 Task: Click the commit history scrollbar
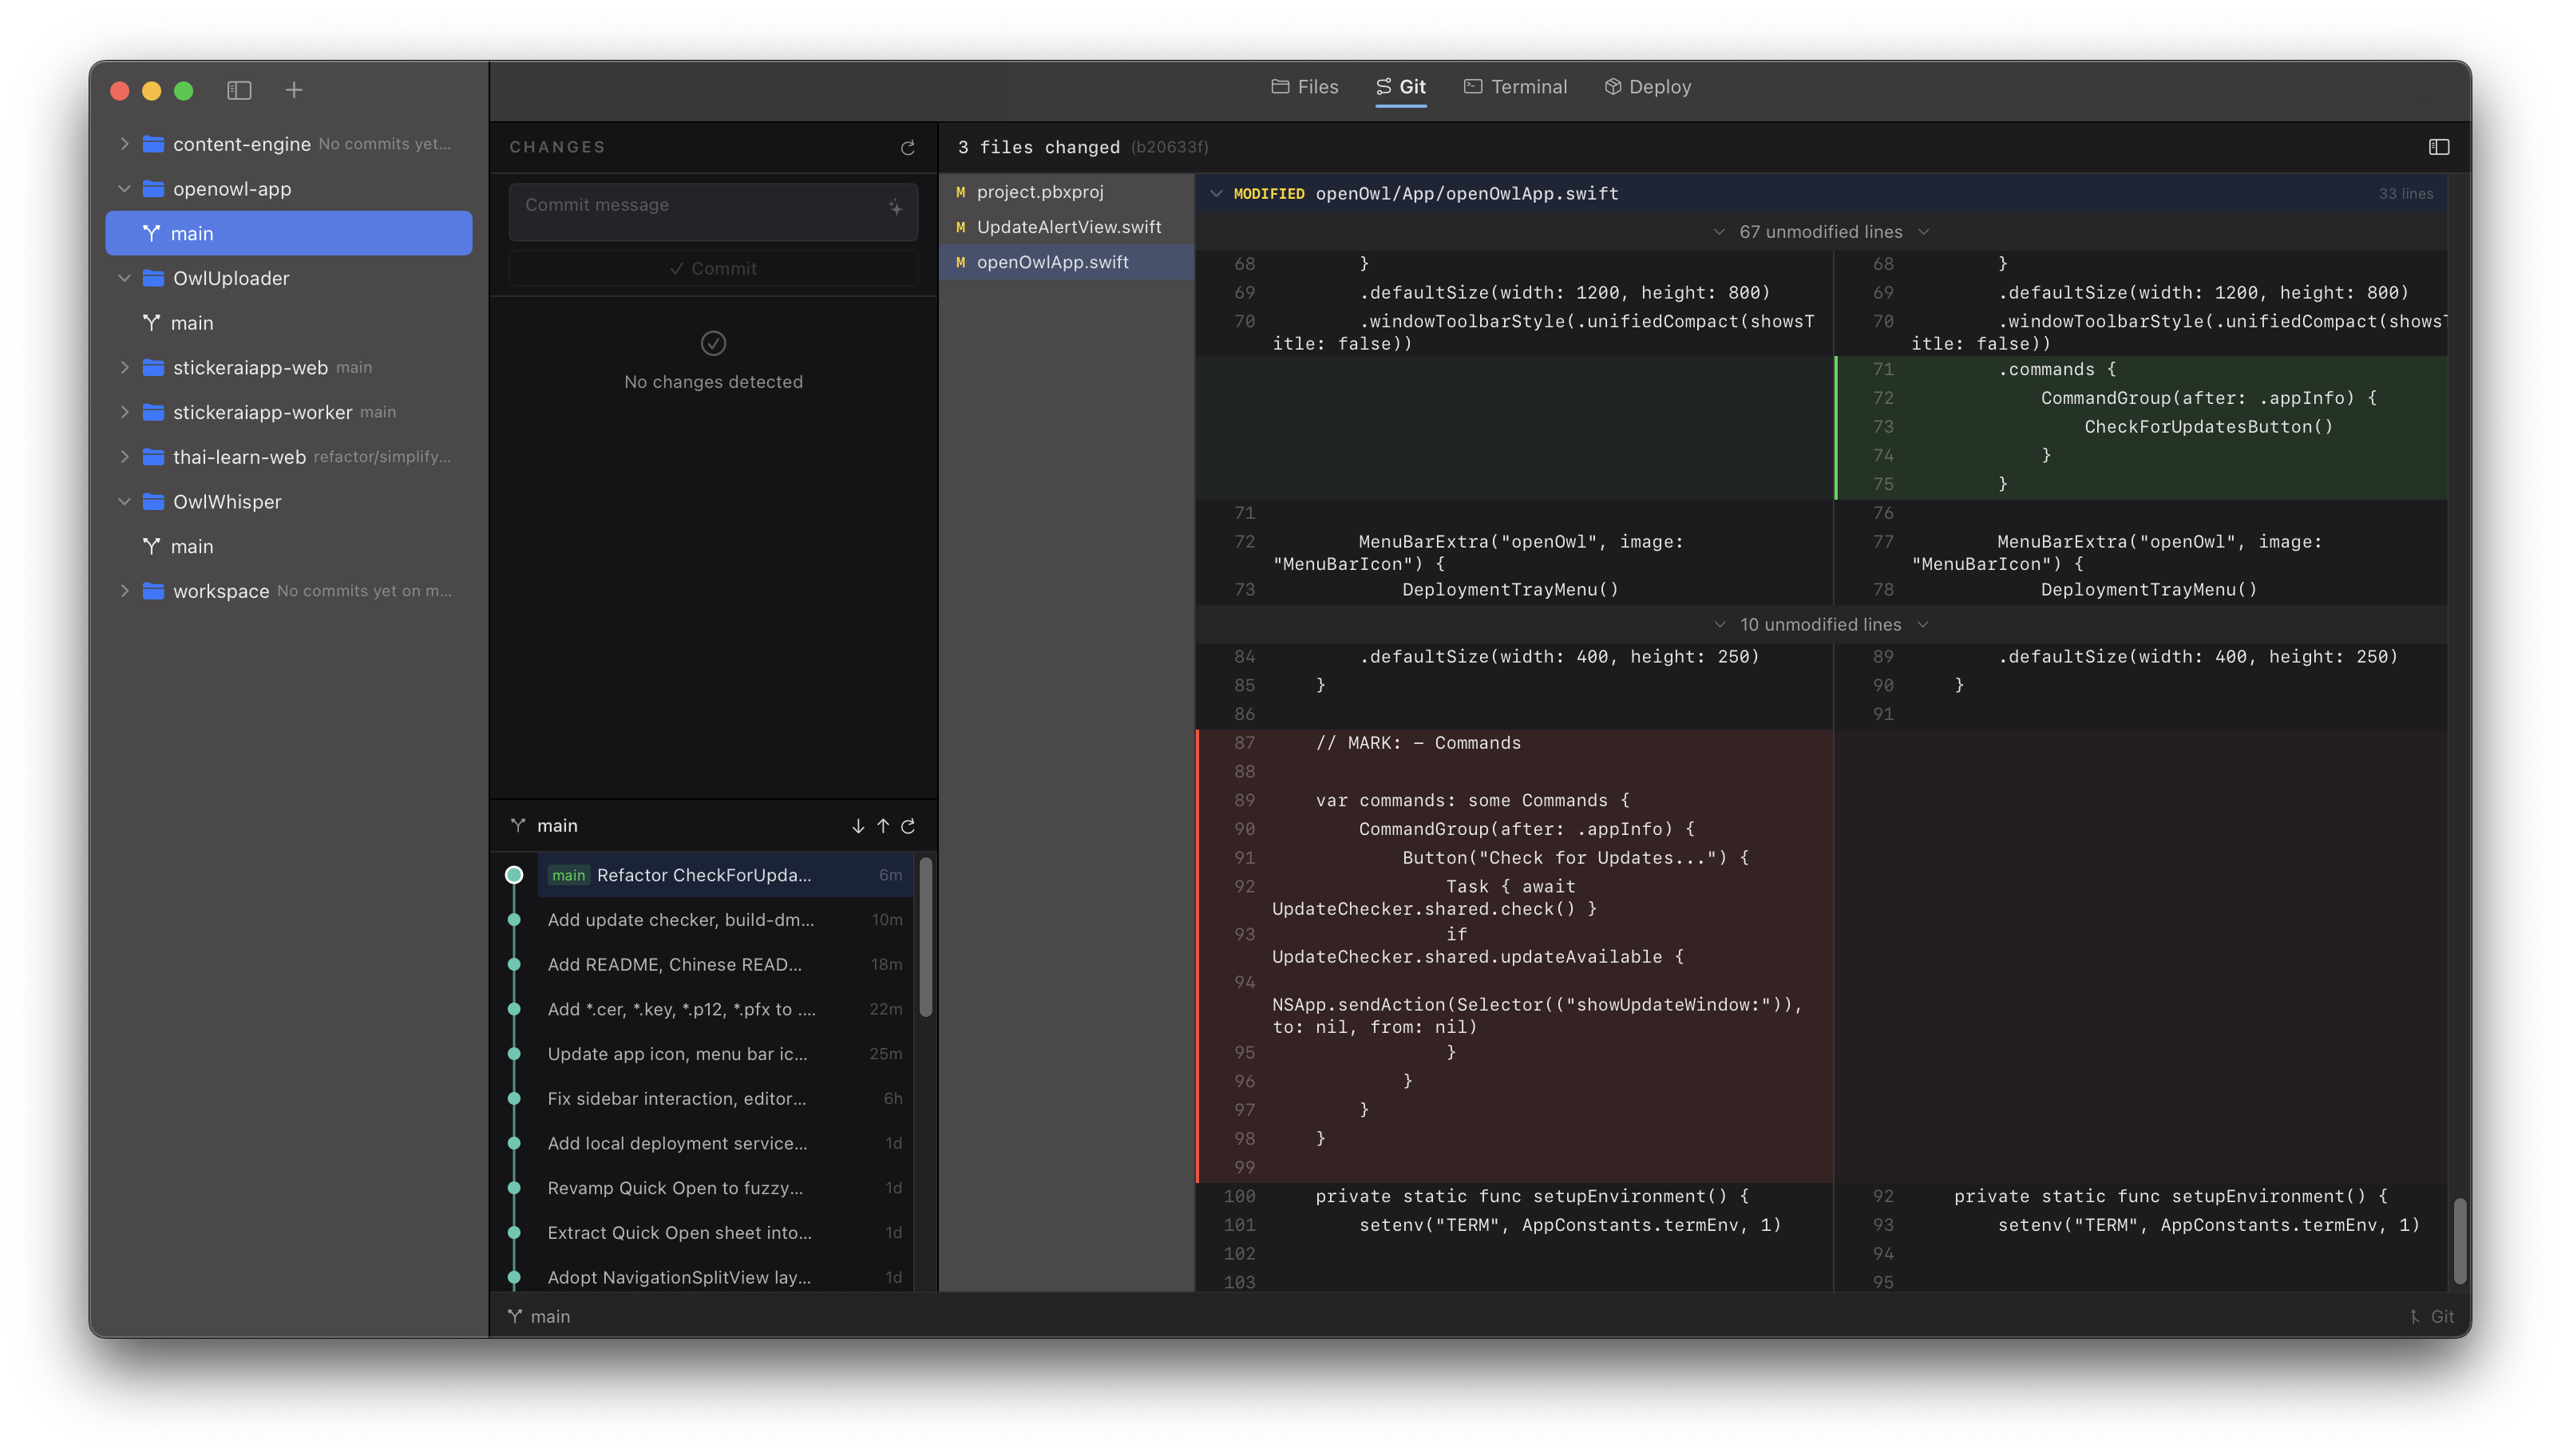926,937
